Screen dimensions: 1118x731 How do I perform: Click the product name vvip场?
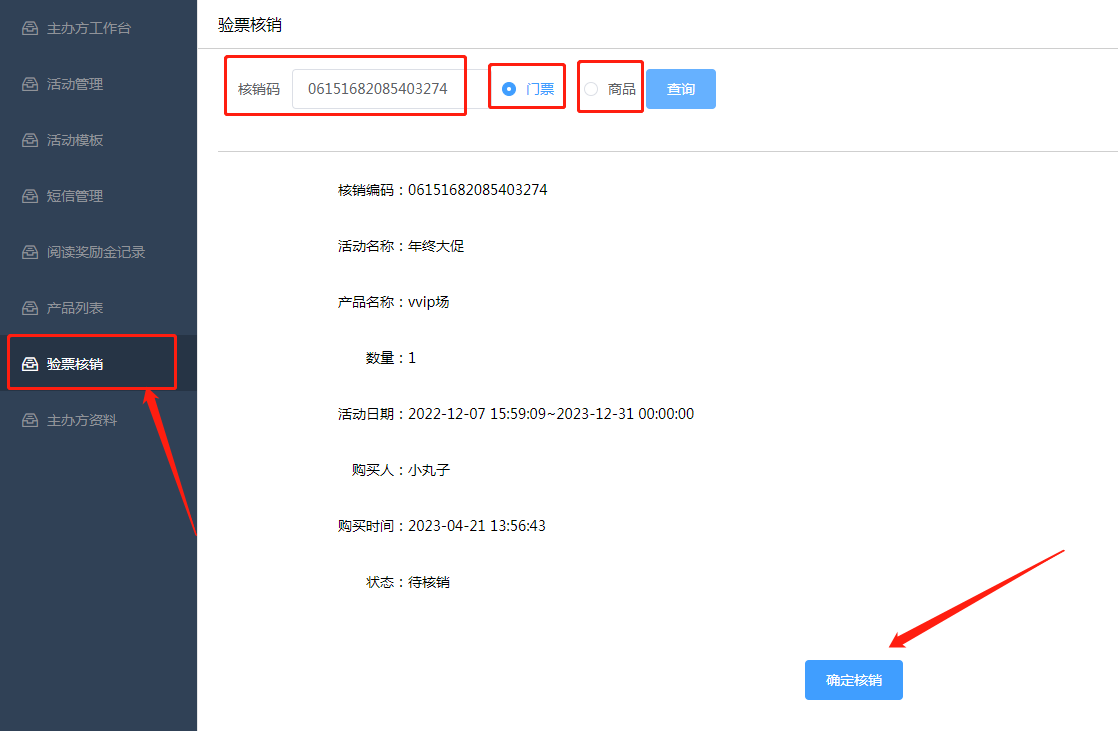point(428,302)
